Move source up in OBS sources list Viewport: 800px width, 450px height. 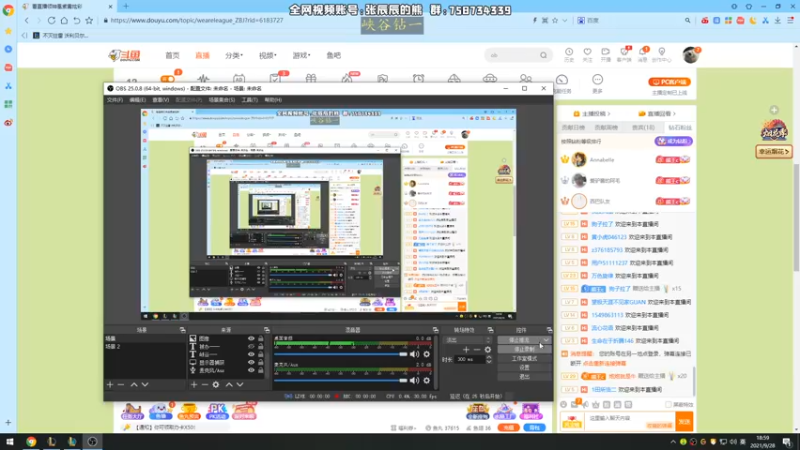229,385
